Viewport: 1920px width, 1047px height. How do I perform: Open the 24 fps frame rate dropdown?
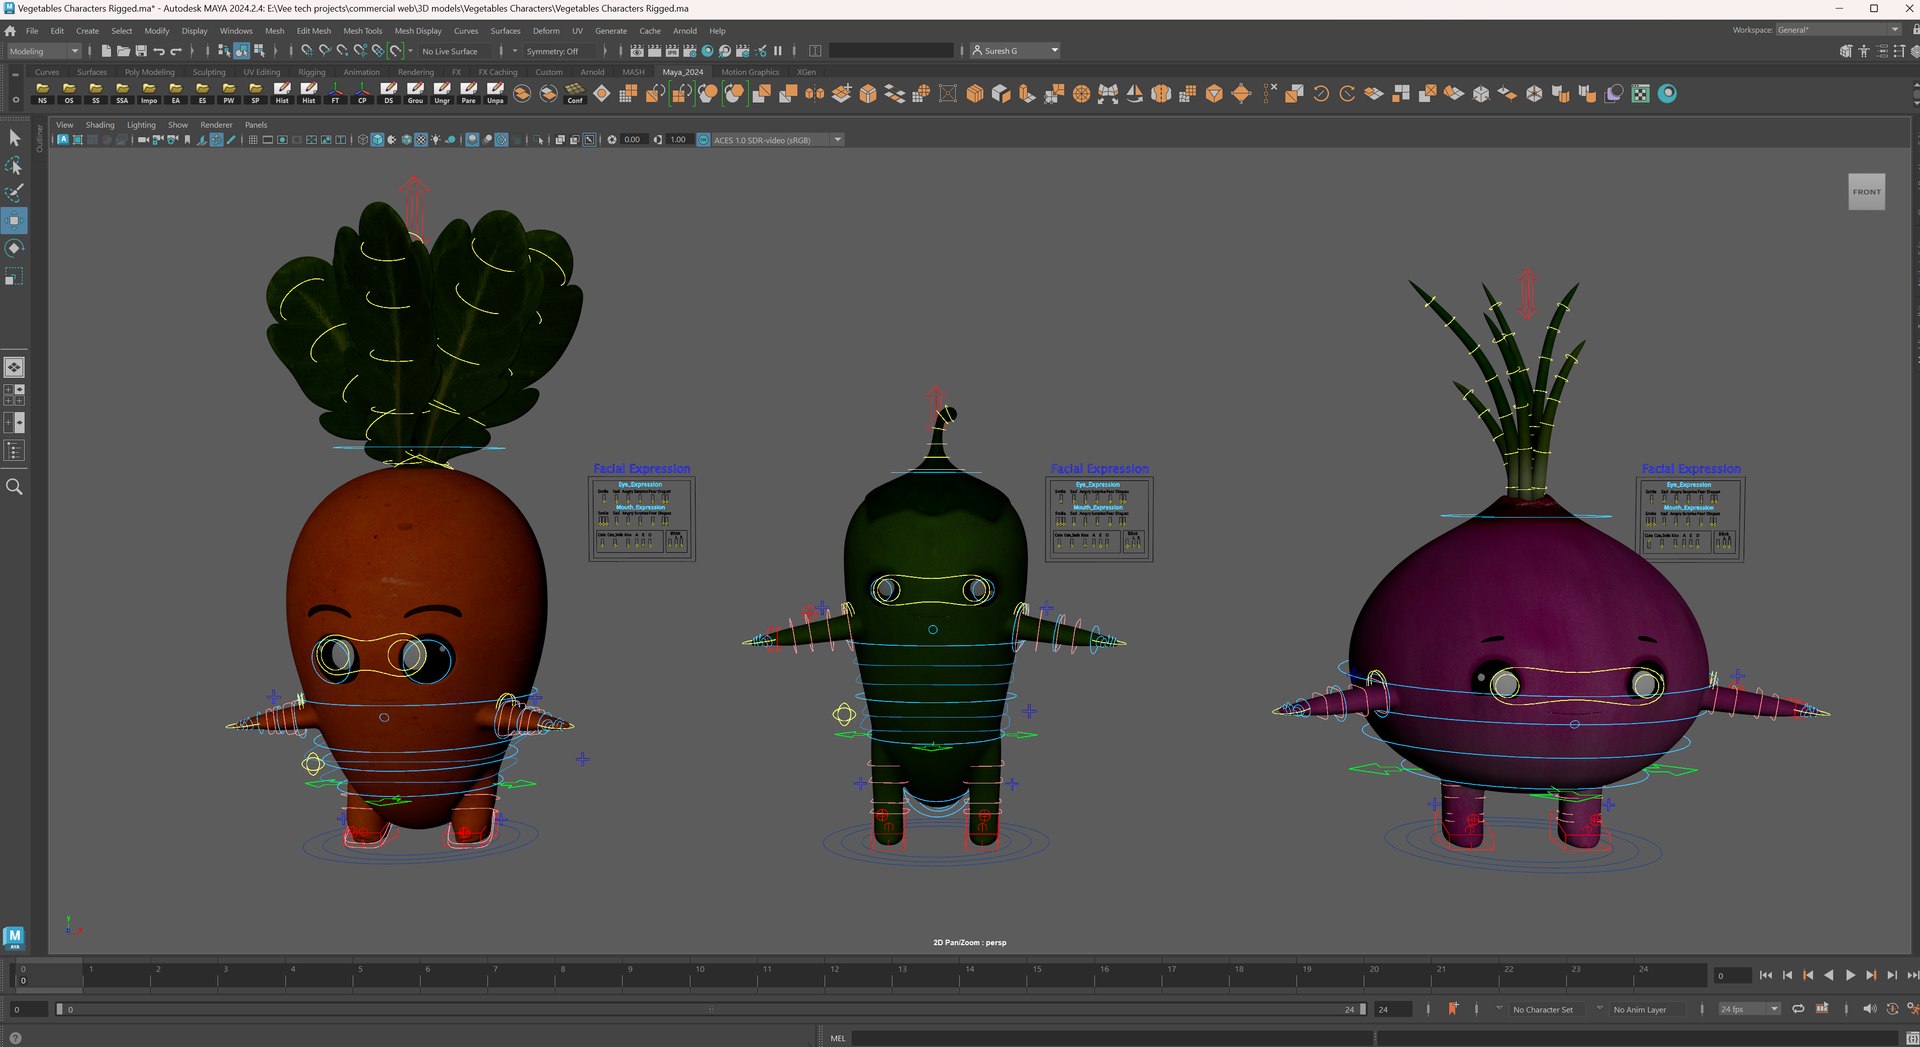click(1750, 1009)
